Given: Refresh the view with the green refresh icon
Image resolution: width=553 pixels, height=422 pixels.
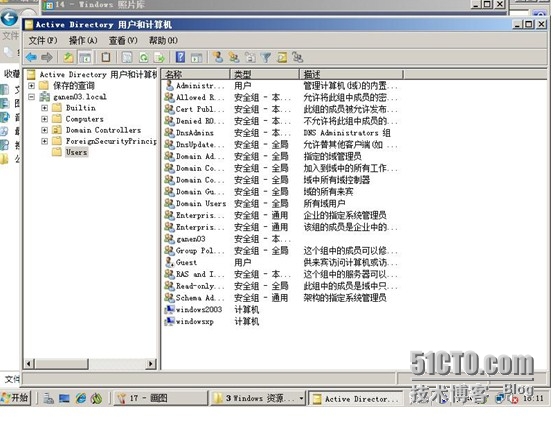Looking at the screenshot, I should tap(144, 57).
